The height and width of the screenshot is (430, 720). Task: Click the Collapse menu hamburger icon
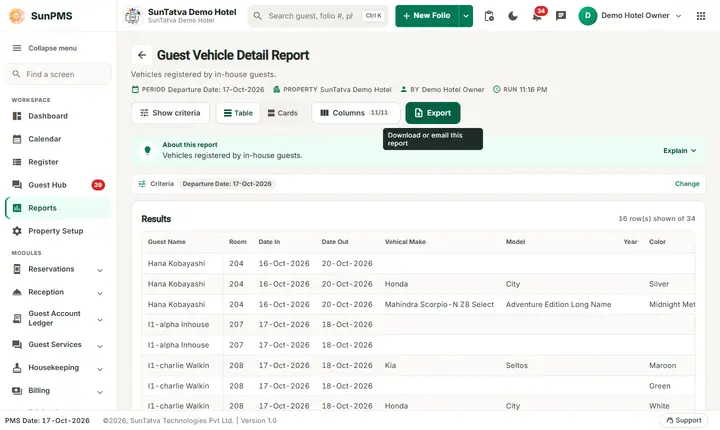(17, 48)
